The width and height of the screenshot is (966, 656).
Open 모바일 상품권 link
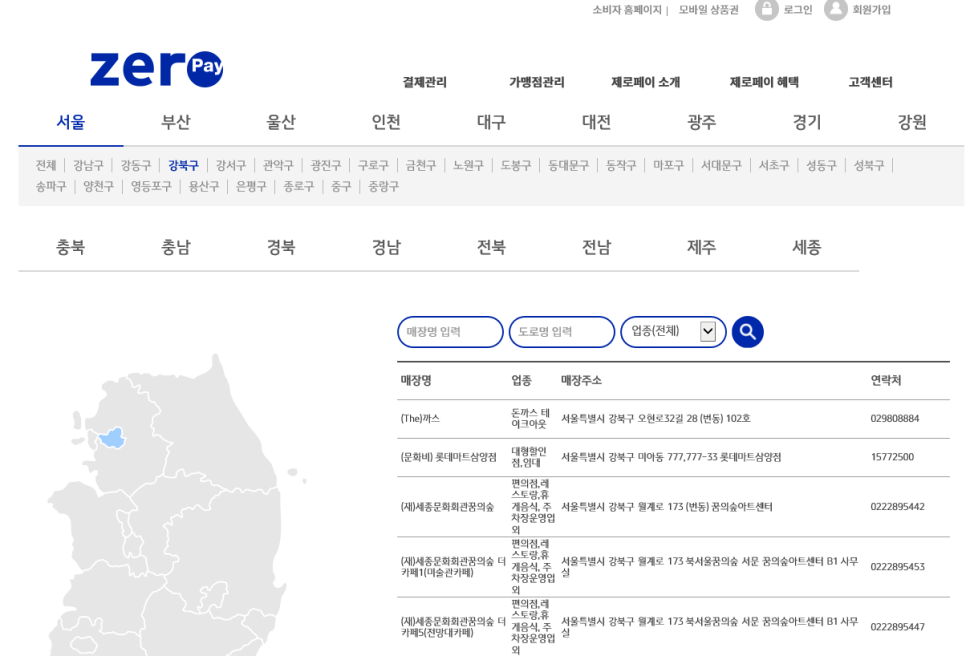tap(708, 10)
